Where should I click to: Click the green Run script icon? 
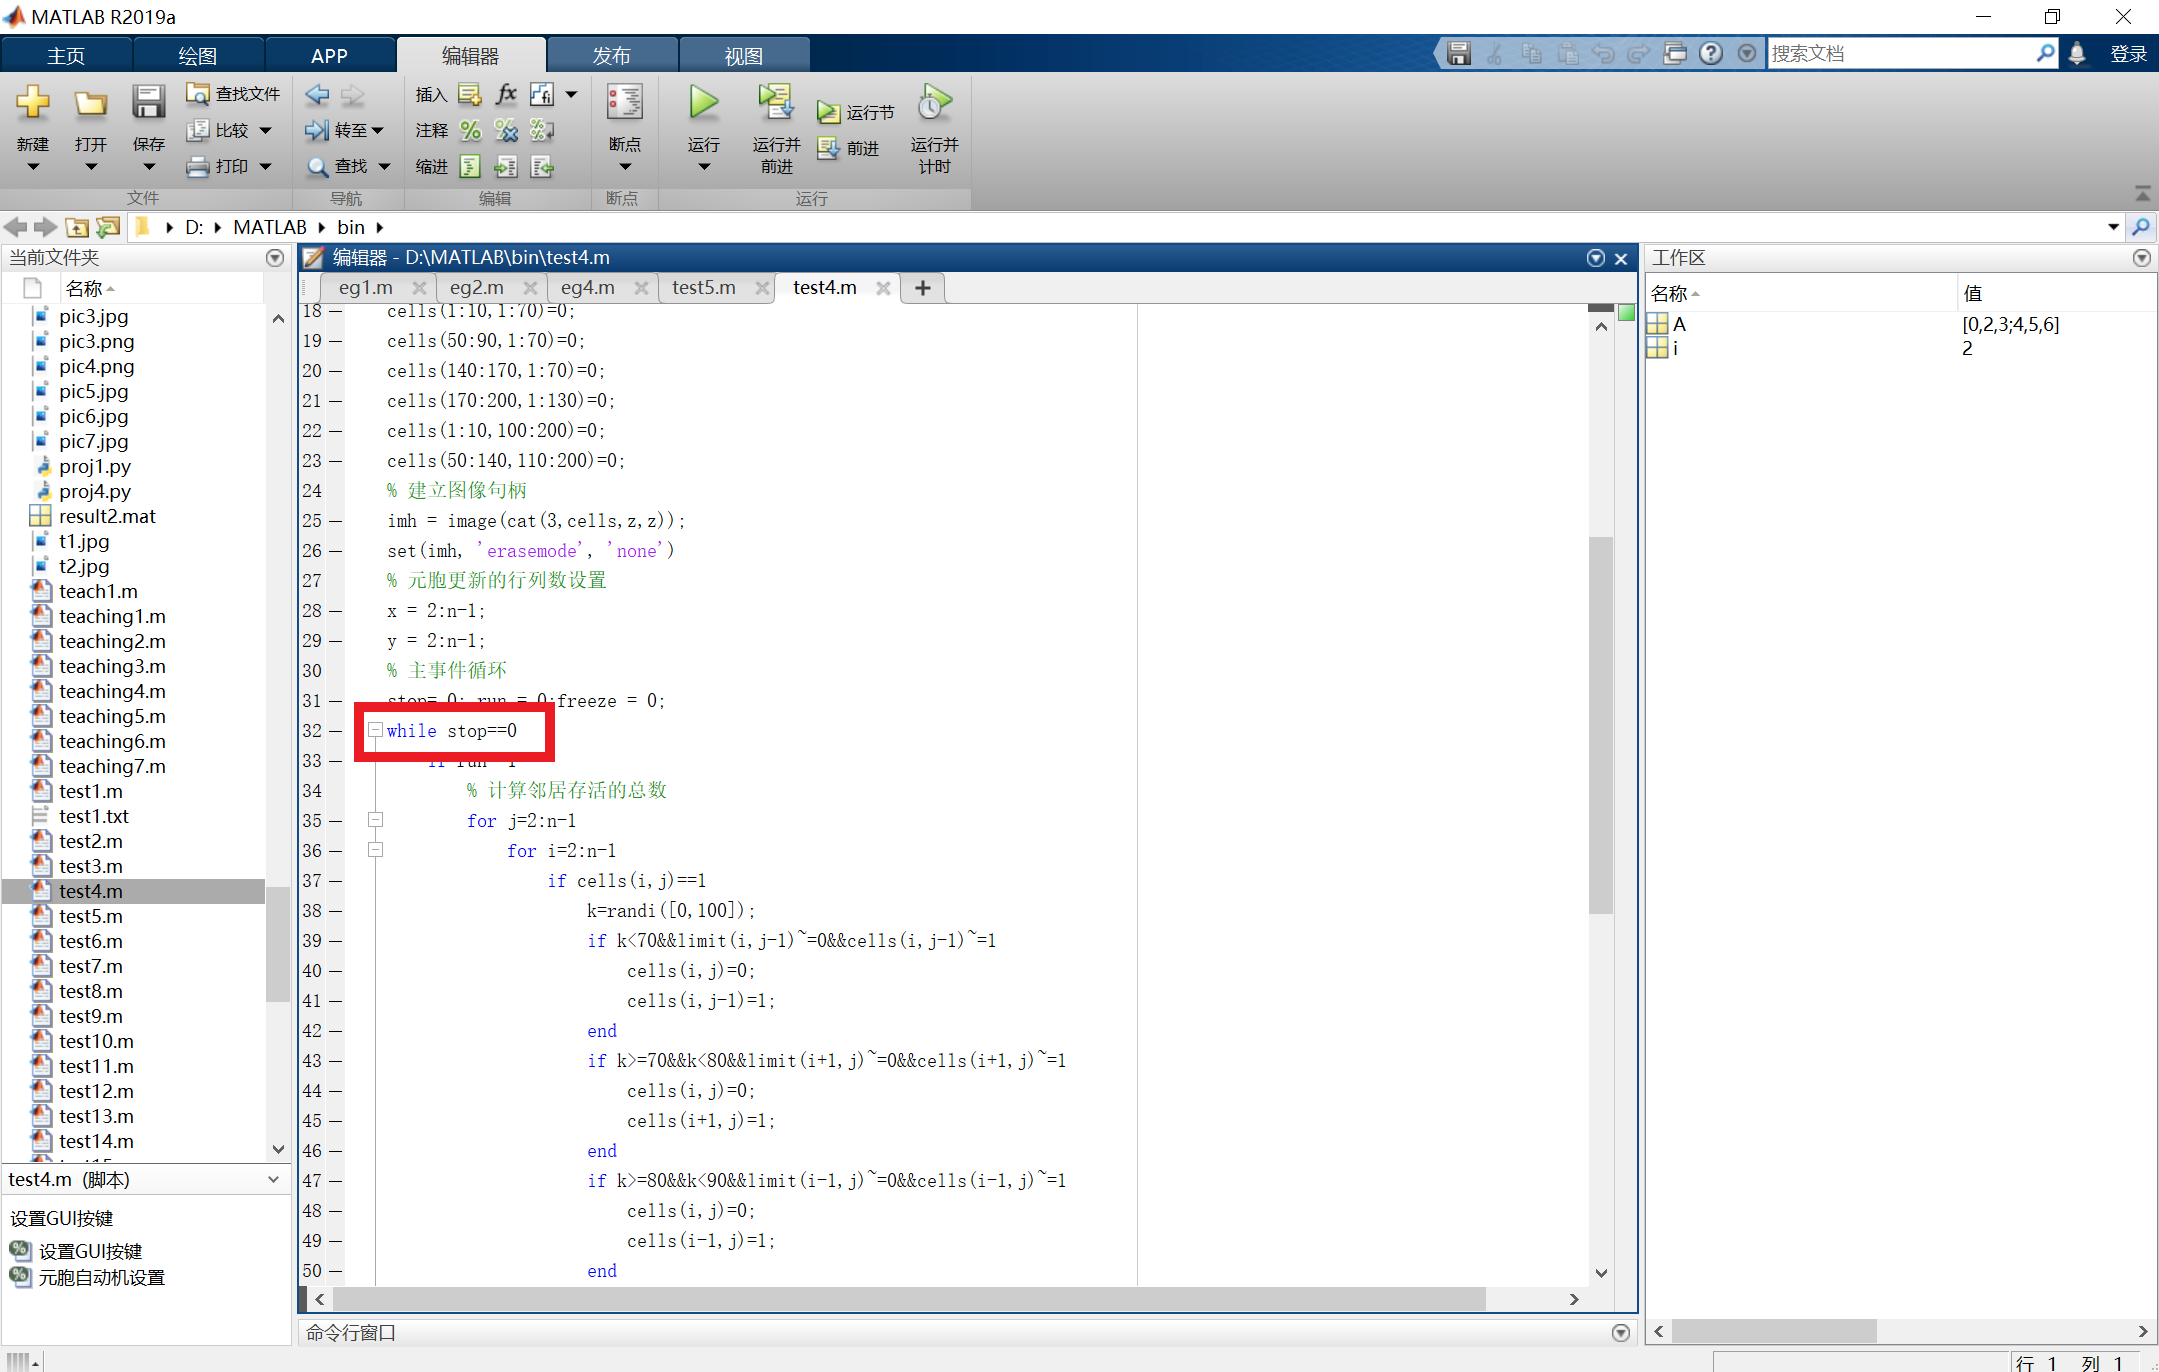tap(703, 103)
